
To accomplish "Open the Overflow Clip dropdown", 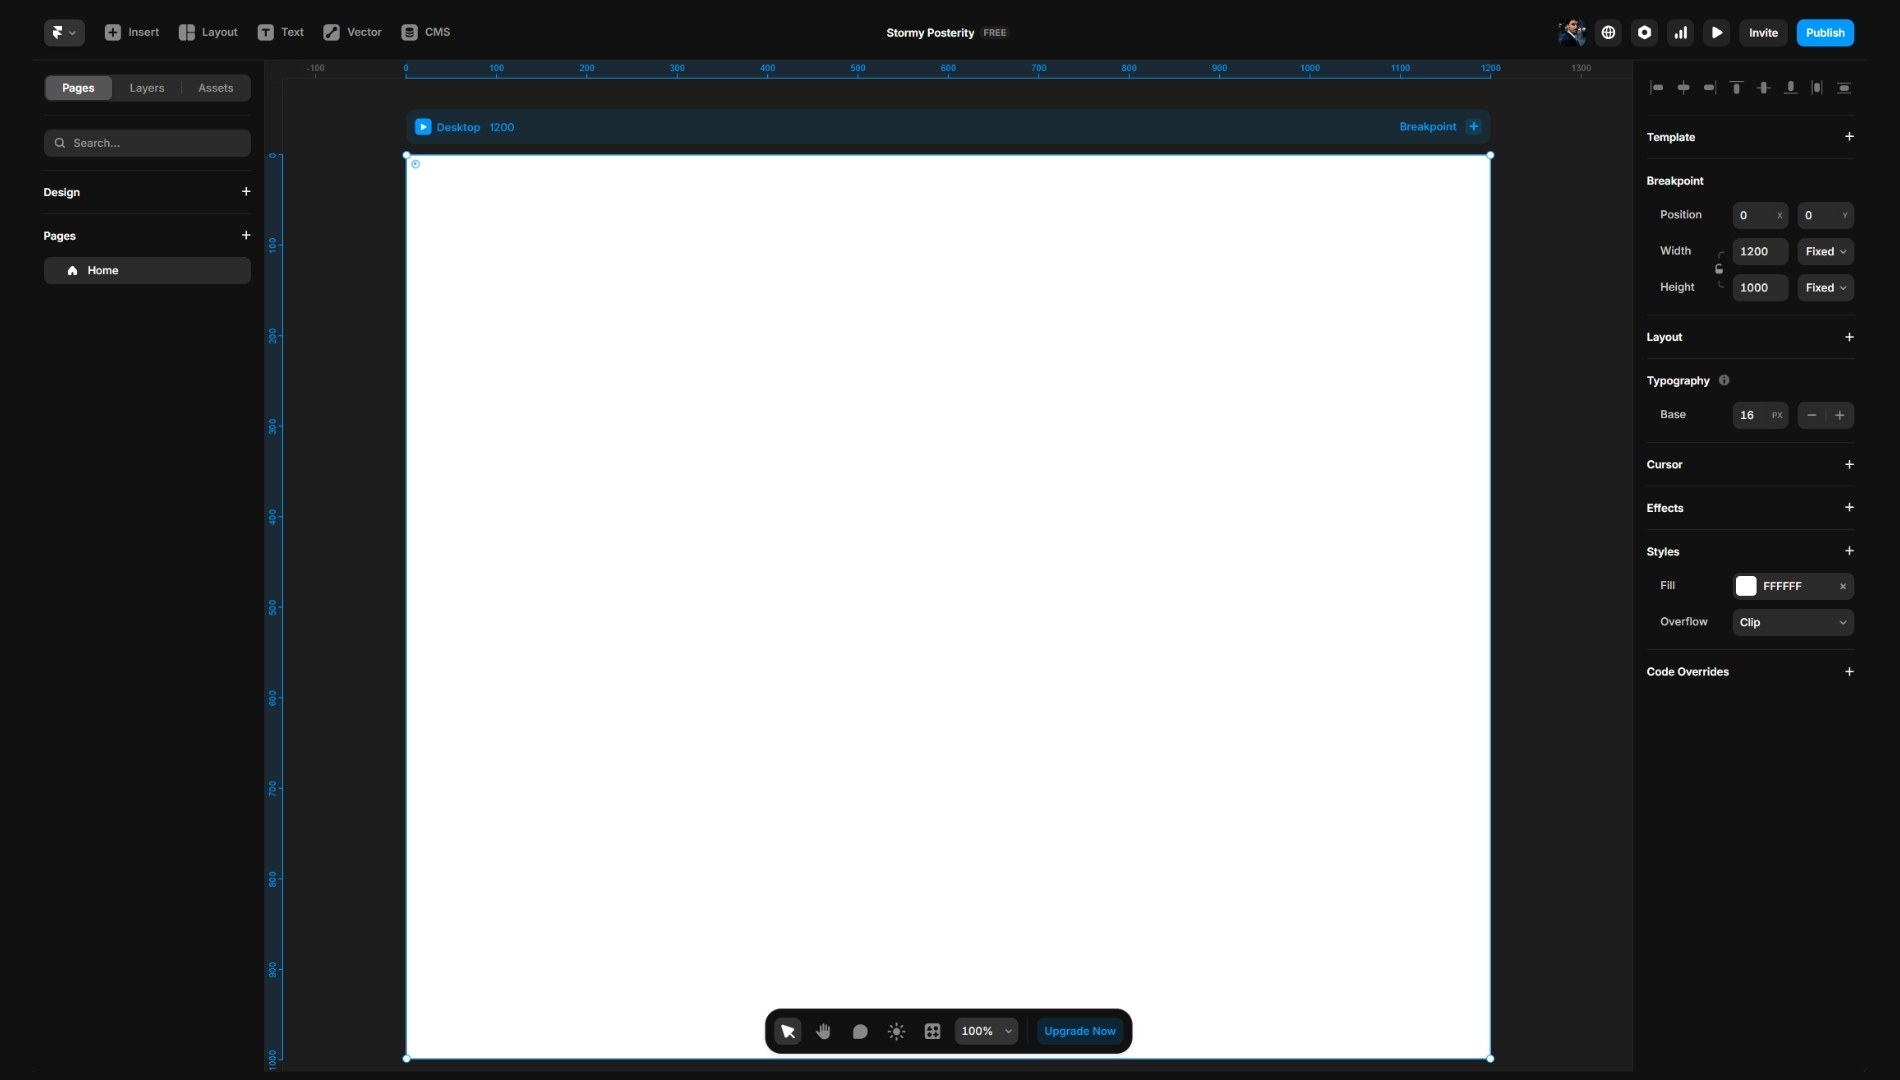I will [x=1792, y=622].
